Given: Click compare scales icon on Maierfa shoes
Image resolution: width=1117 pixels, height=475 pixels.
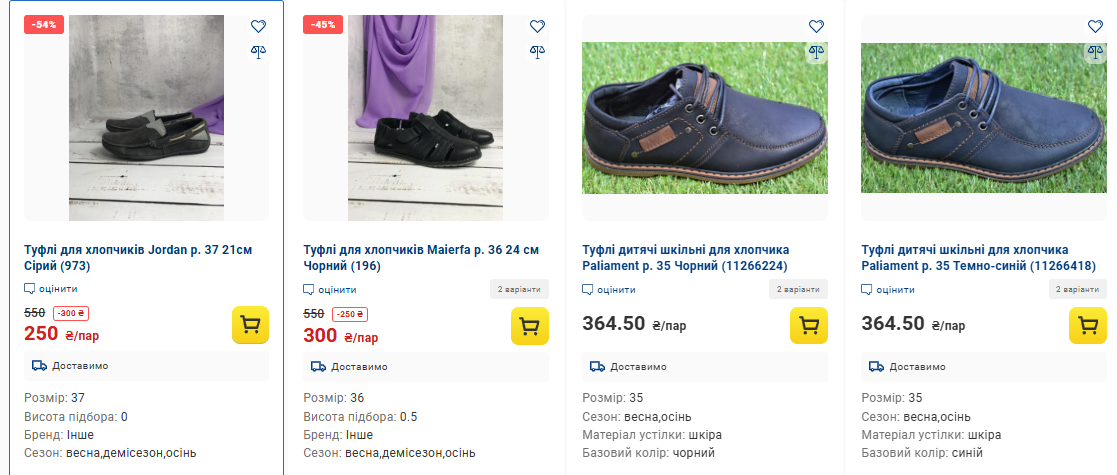Looking at the screenshot, I should pyautogui.click(x=537, y=50).
